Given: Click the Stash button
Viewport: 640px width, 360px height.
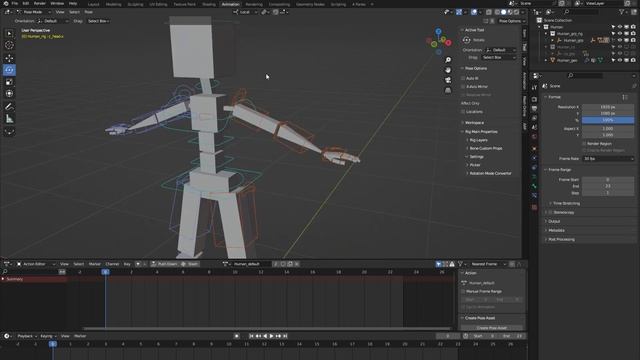Looking at the screenshot, I should pos(189,264).
